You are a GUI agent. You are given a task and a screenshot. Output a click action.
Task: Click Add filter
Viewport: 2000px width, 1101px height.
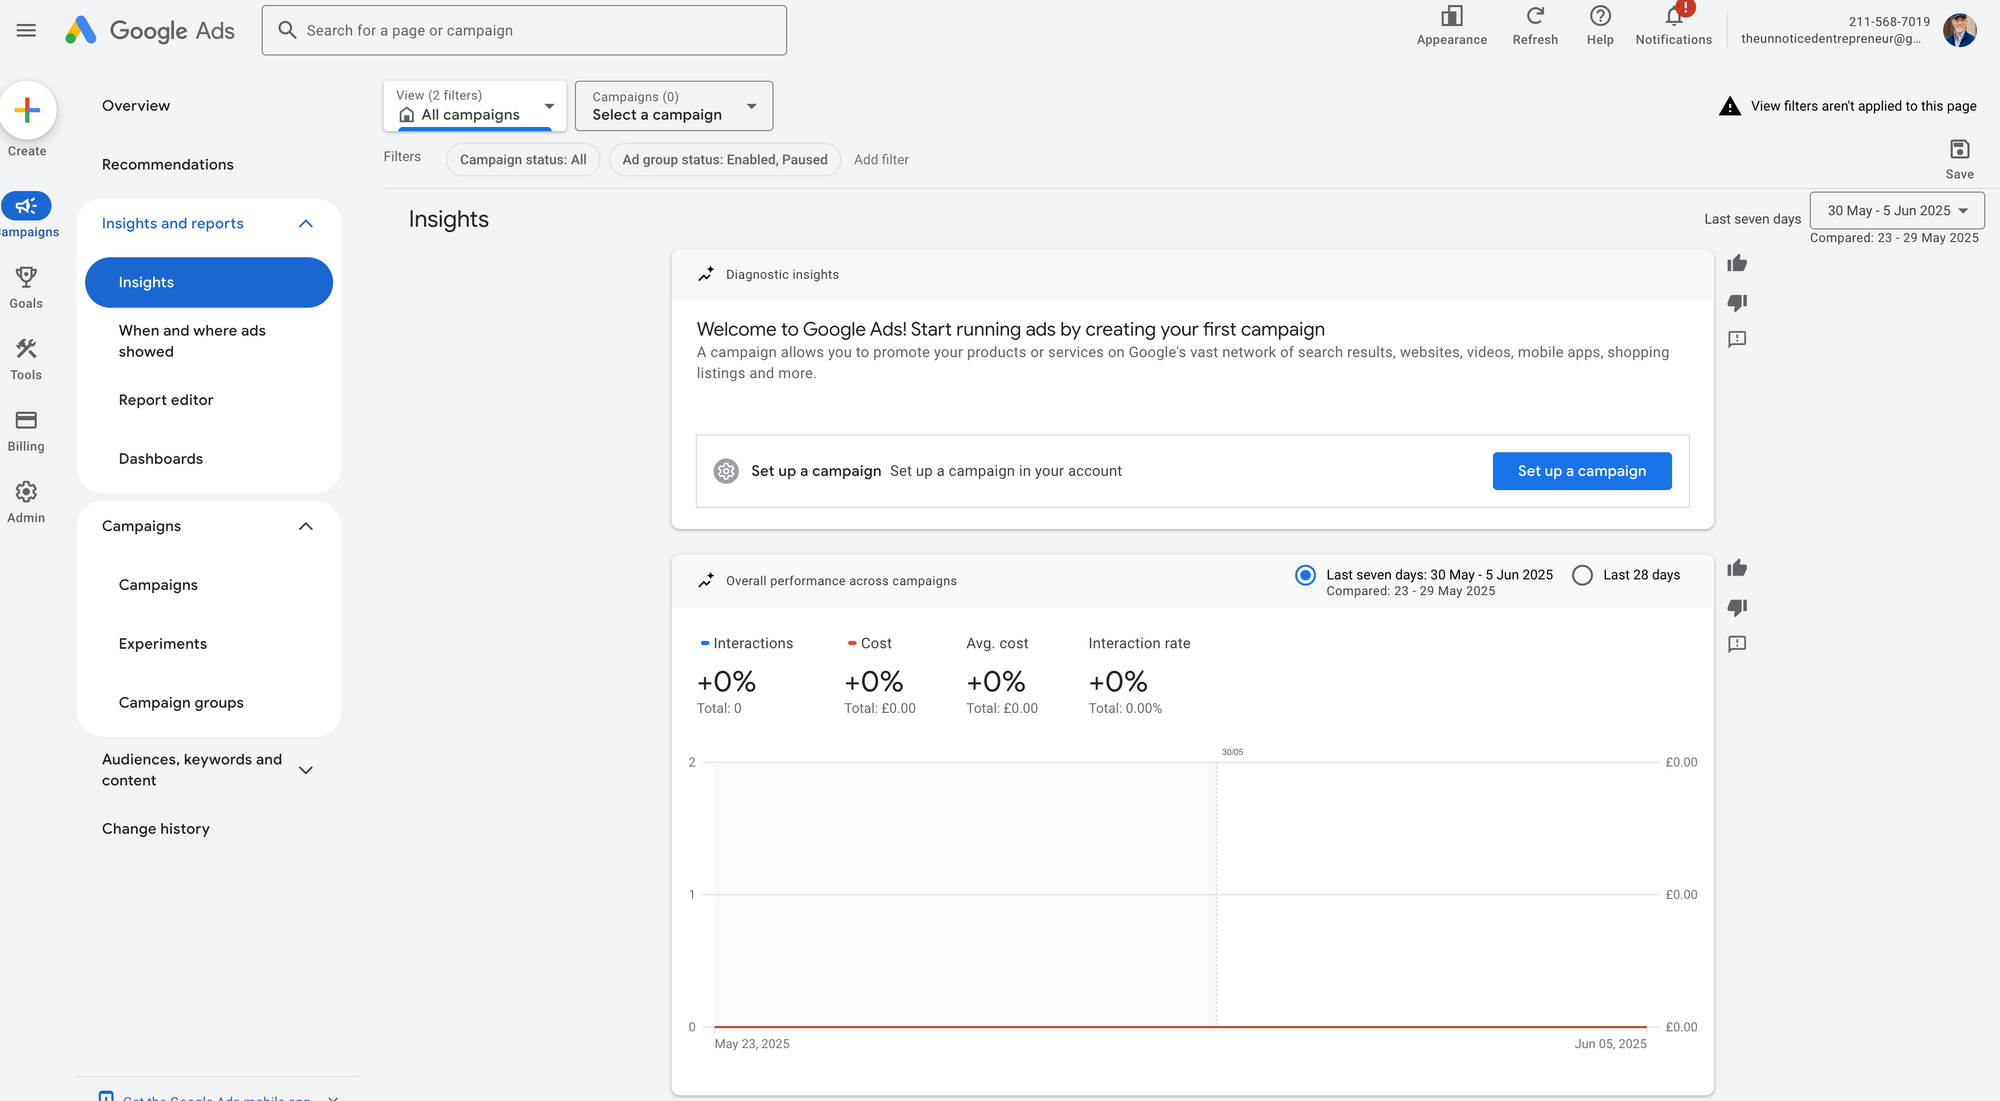(x=881, y=160)
